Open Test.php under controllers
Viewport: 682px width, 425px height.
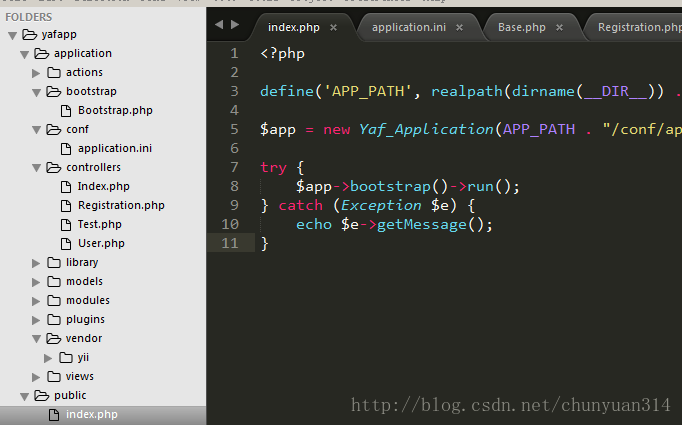tap(100, 224)
